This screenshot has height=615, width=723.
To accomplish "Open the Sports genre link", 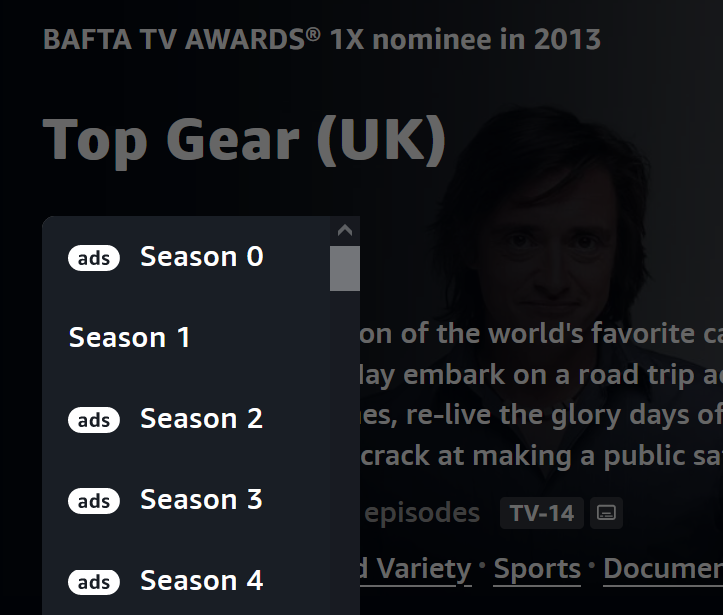I will click(537, 569).
